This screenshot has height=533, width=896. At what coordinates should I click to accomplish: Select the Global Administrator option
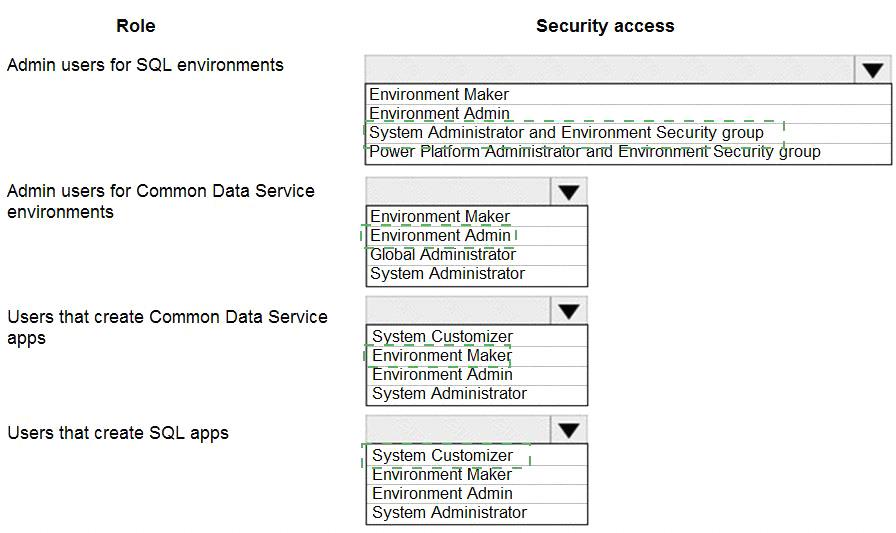tap(477, 254)
